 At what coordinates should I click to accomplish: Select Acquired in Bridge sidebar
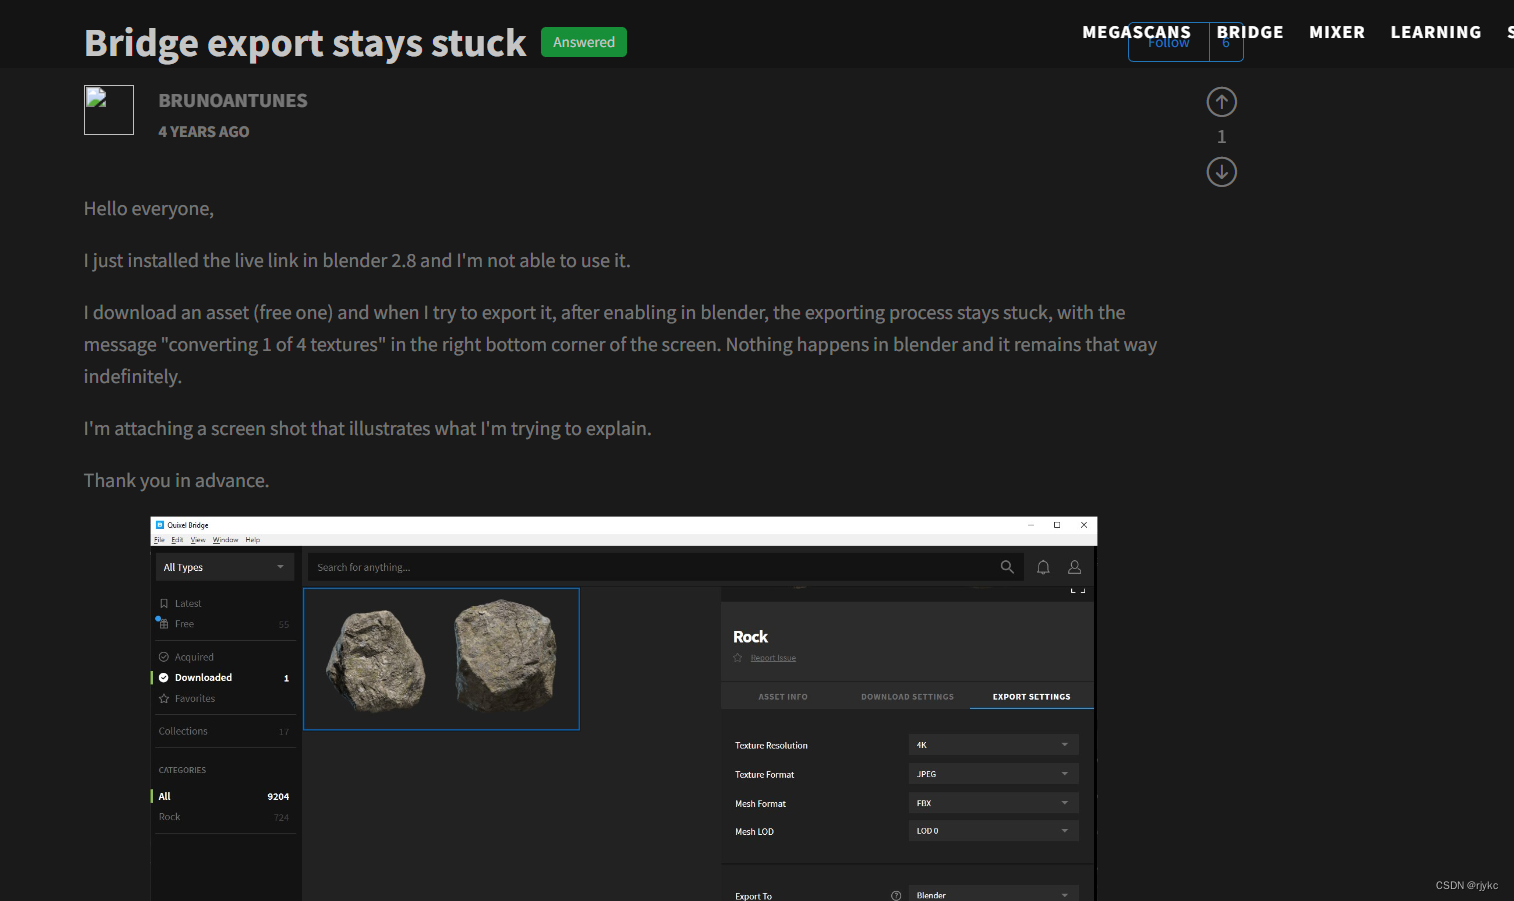[194, 657]
